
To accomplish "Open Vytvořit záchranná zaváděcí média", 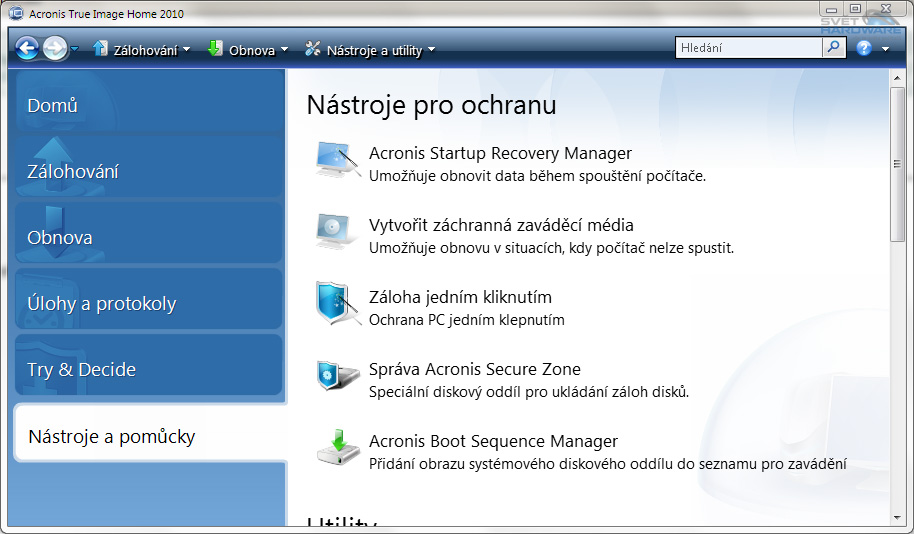I will tap(501, 225).
